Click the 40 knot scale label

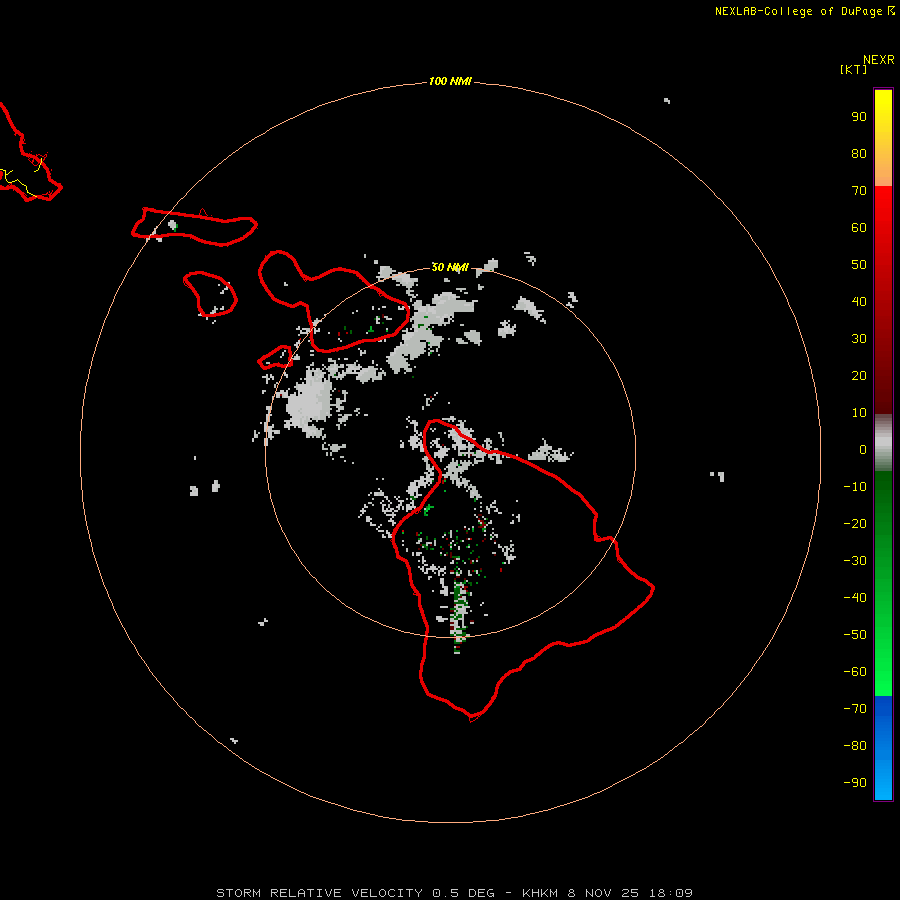pyautogui.click(x=859, y=301)
